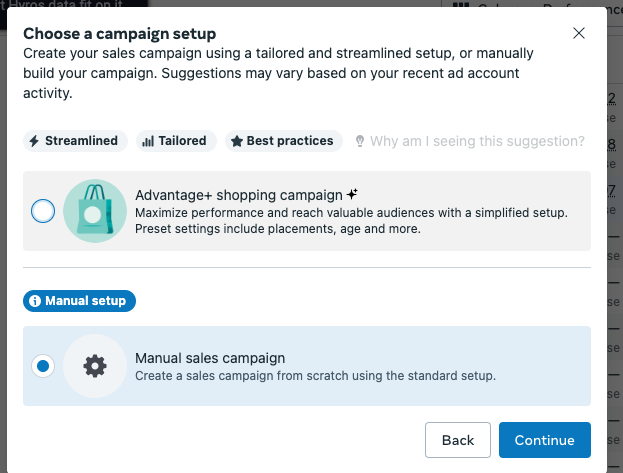Click the Streamlined tag pill

(75, 141)
